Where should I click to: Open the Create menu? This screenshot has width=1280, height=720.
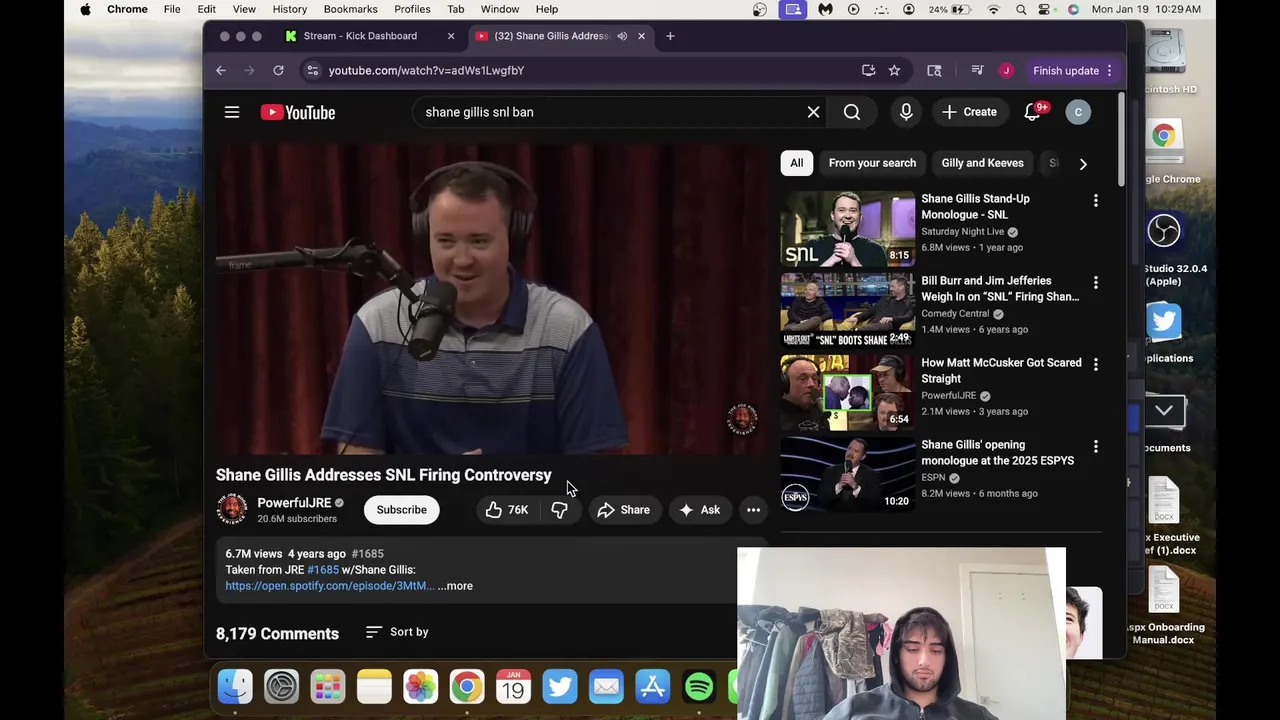pyautogui.click(x=969, y=112)
